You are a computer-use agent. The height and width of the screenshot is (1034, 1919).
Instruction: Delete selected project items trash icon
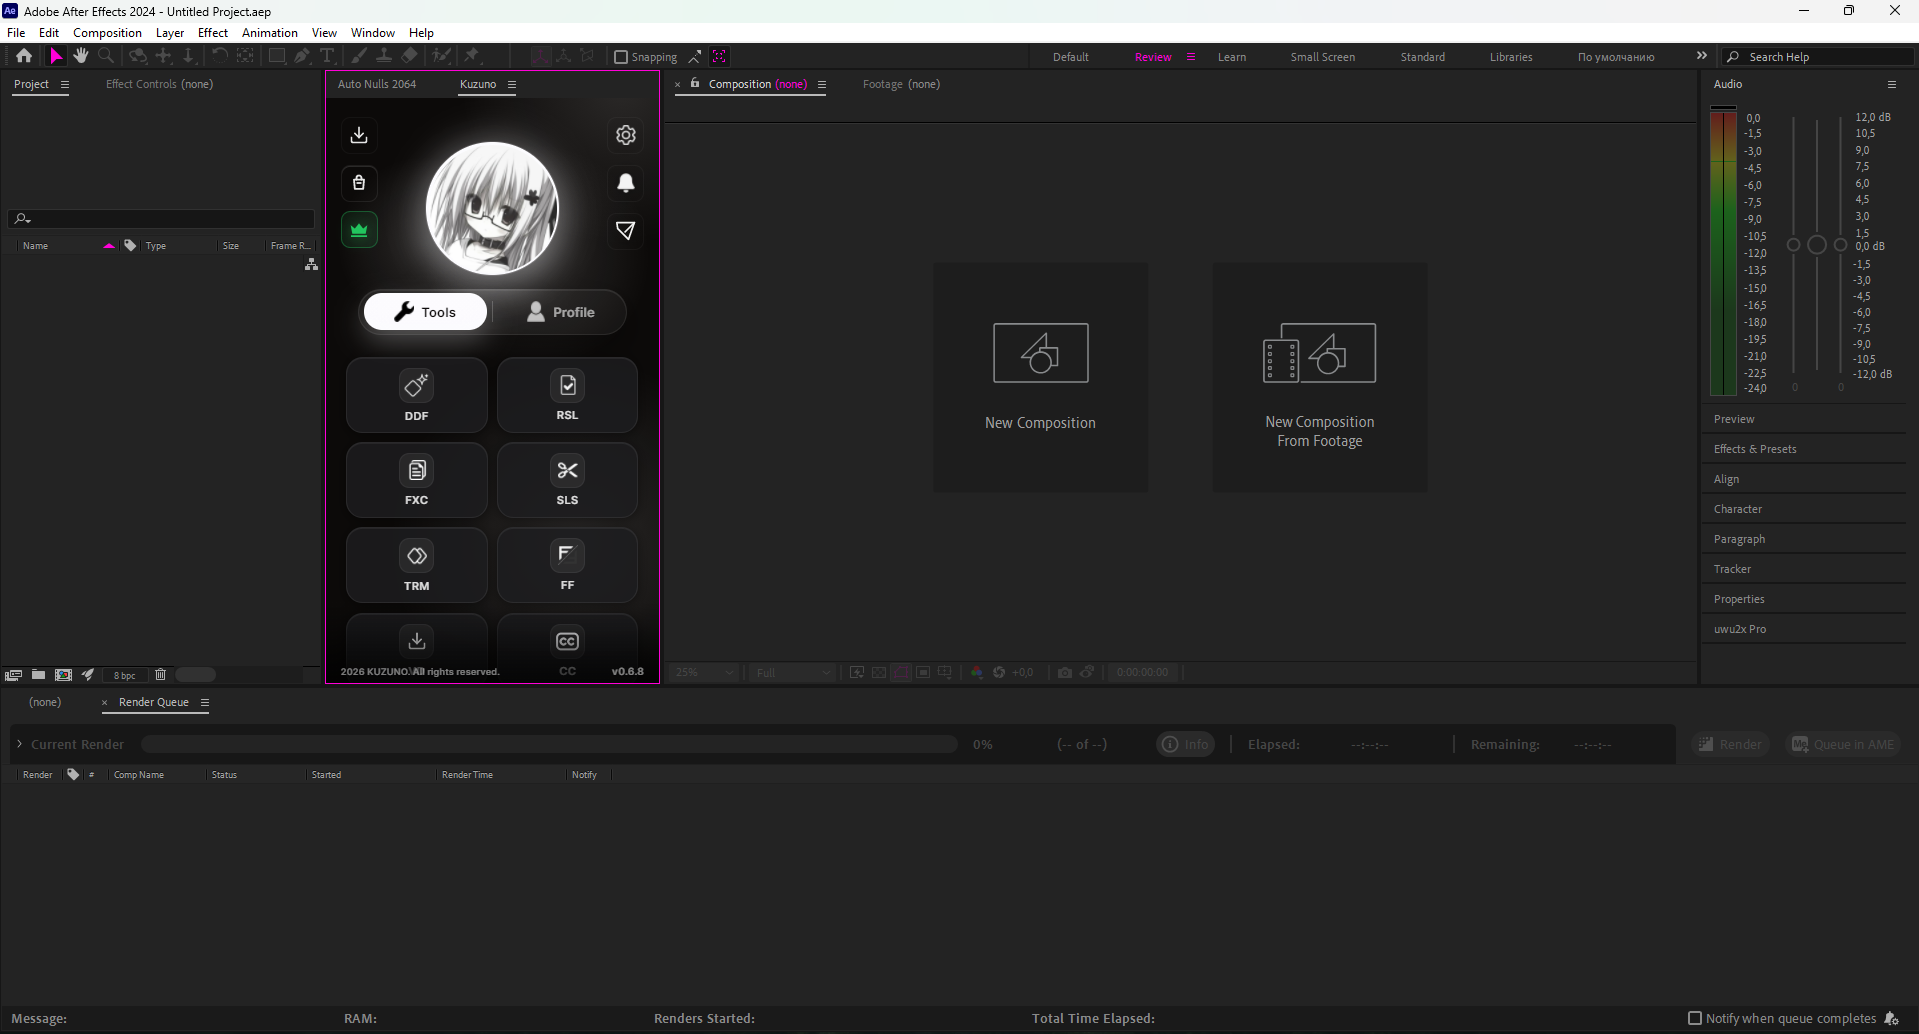(160, 675)
